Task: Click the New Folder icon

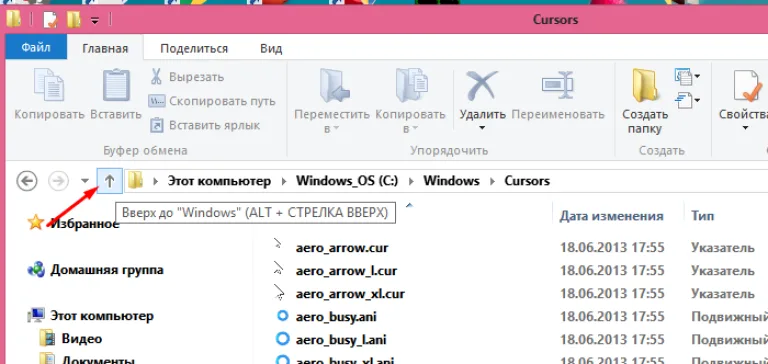Action: point(646,85)
